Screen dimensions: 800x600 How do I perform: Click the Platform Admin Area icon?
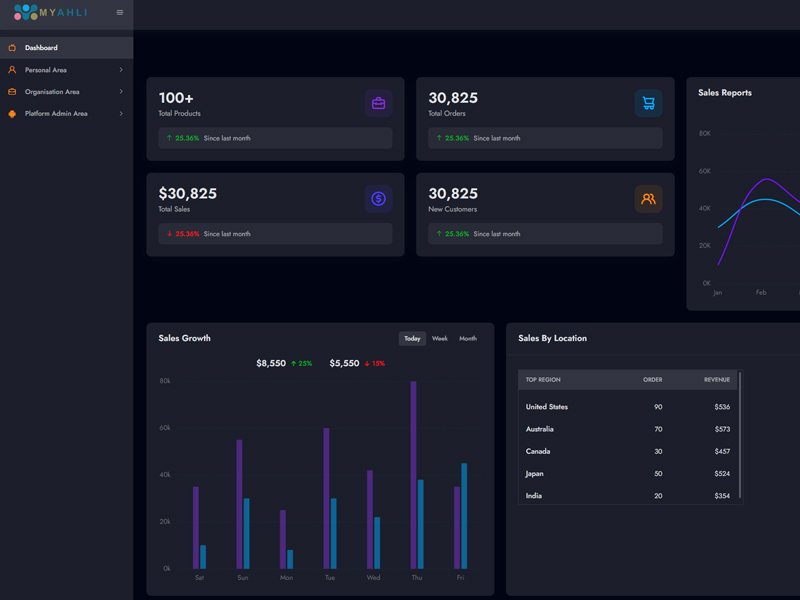point(12,114)
